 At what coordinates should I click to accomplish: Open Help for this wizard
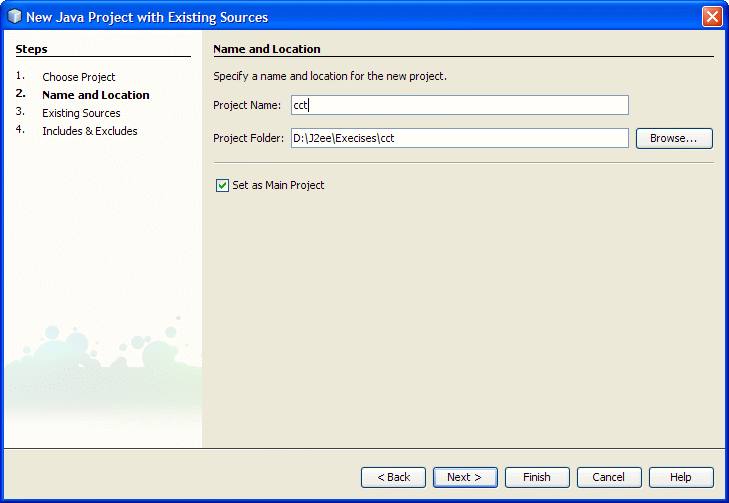click(x=681, y=477)
